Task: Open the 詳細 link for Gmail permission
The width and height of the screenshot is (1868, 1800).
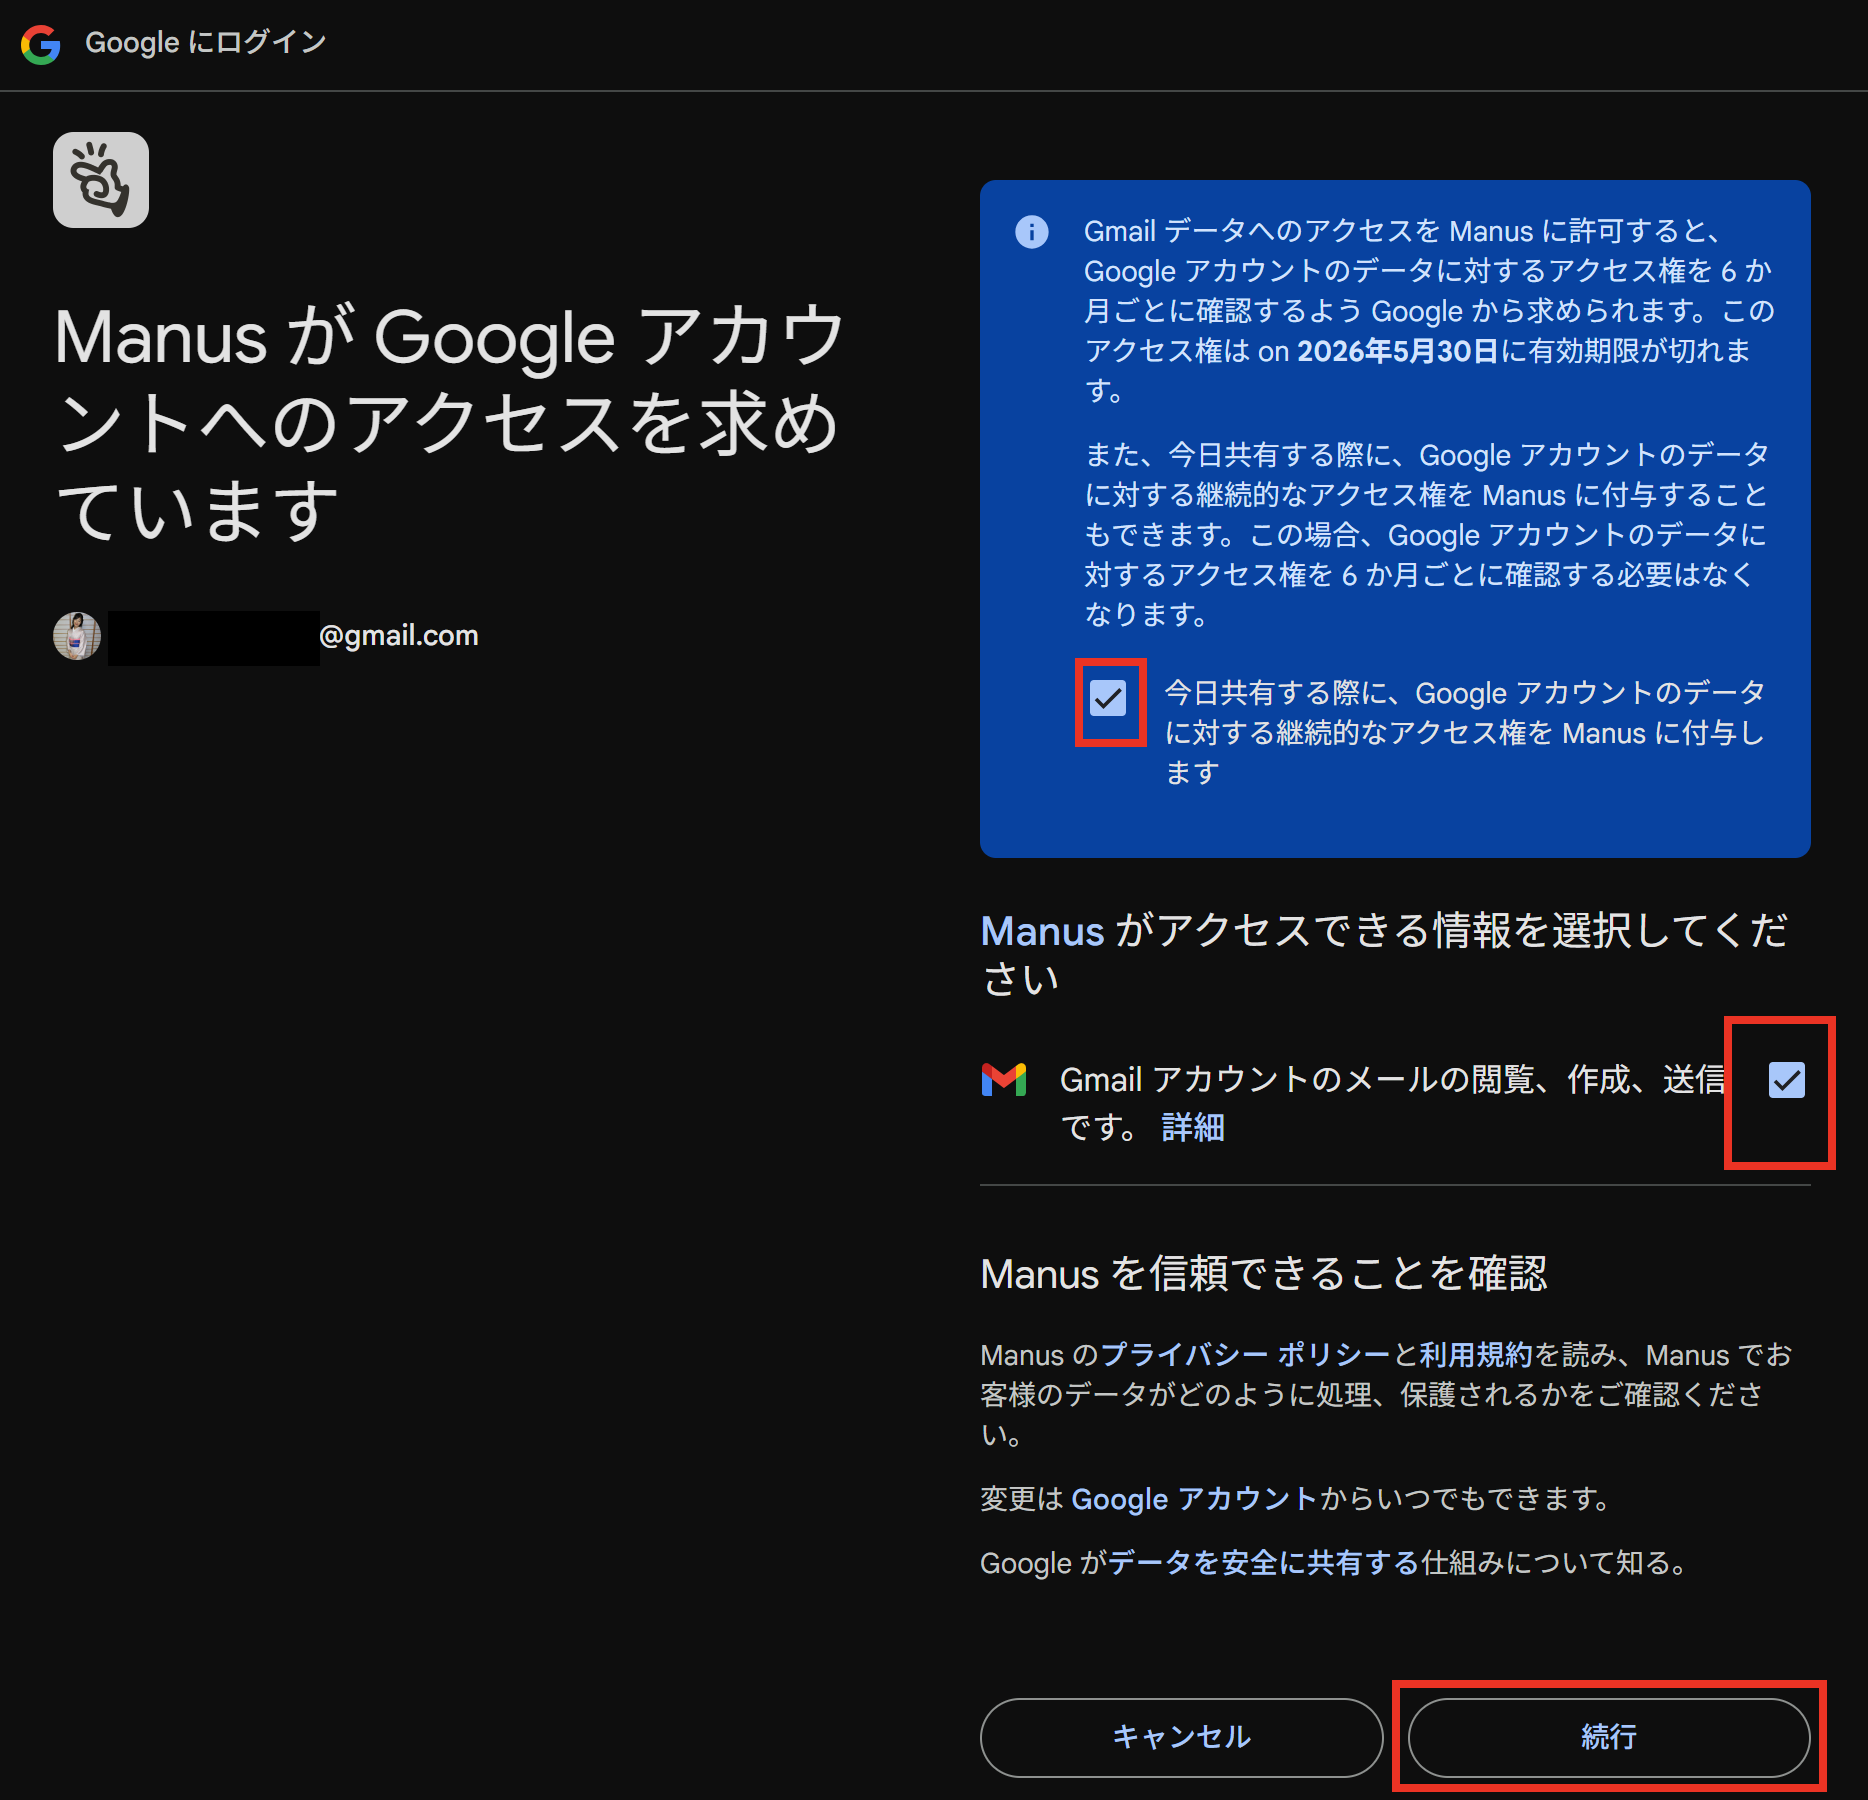Action: tap(1192, 1128)
